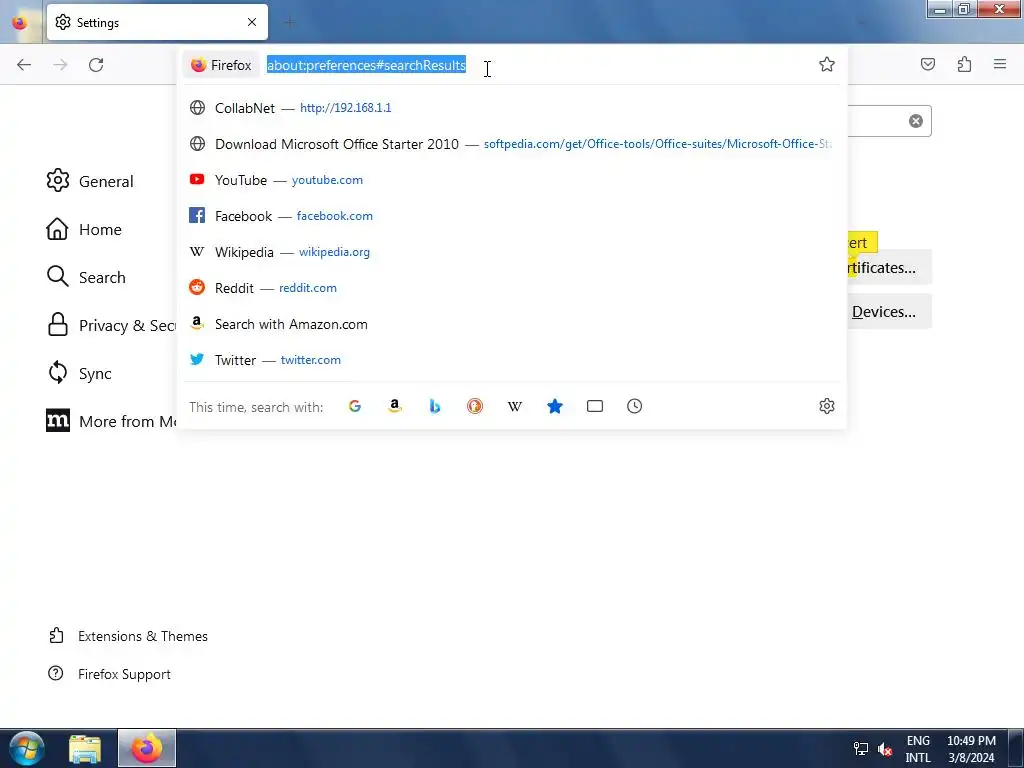This screenshot has width=1024, height=768.
Task: Click the View Certificates button
Action: click(x=889, y=267)
